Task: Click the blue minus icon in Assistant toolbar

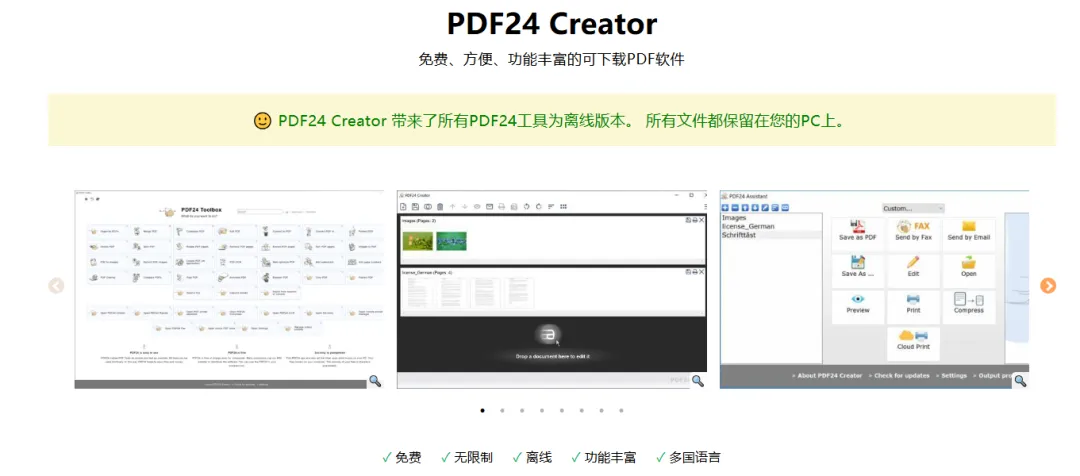Action: 735,208
